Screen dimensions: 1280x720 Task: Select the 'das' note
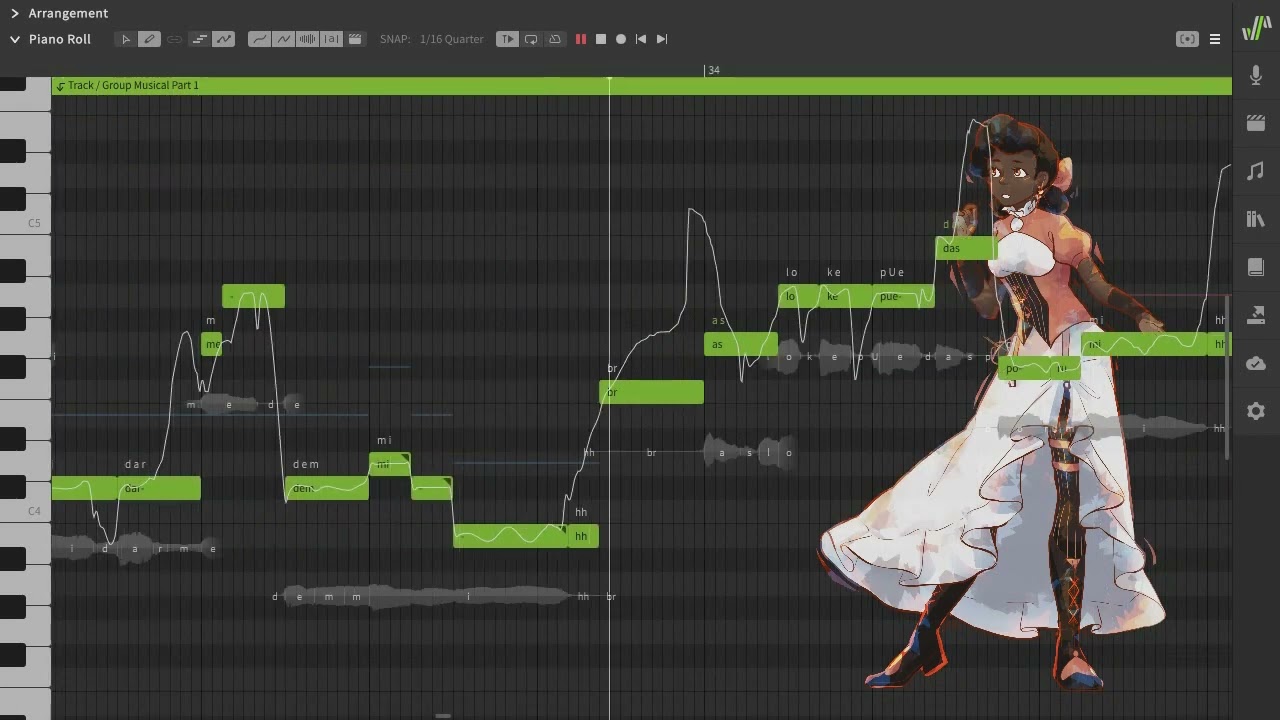tap(966, 248)
